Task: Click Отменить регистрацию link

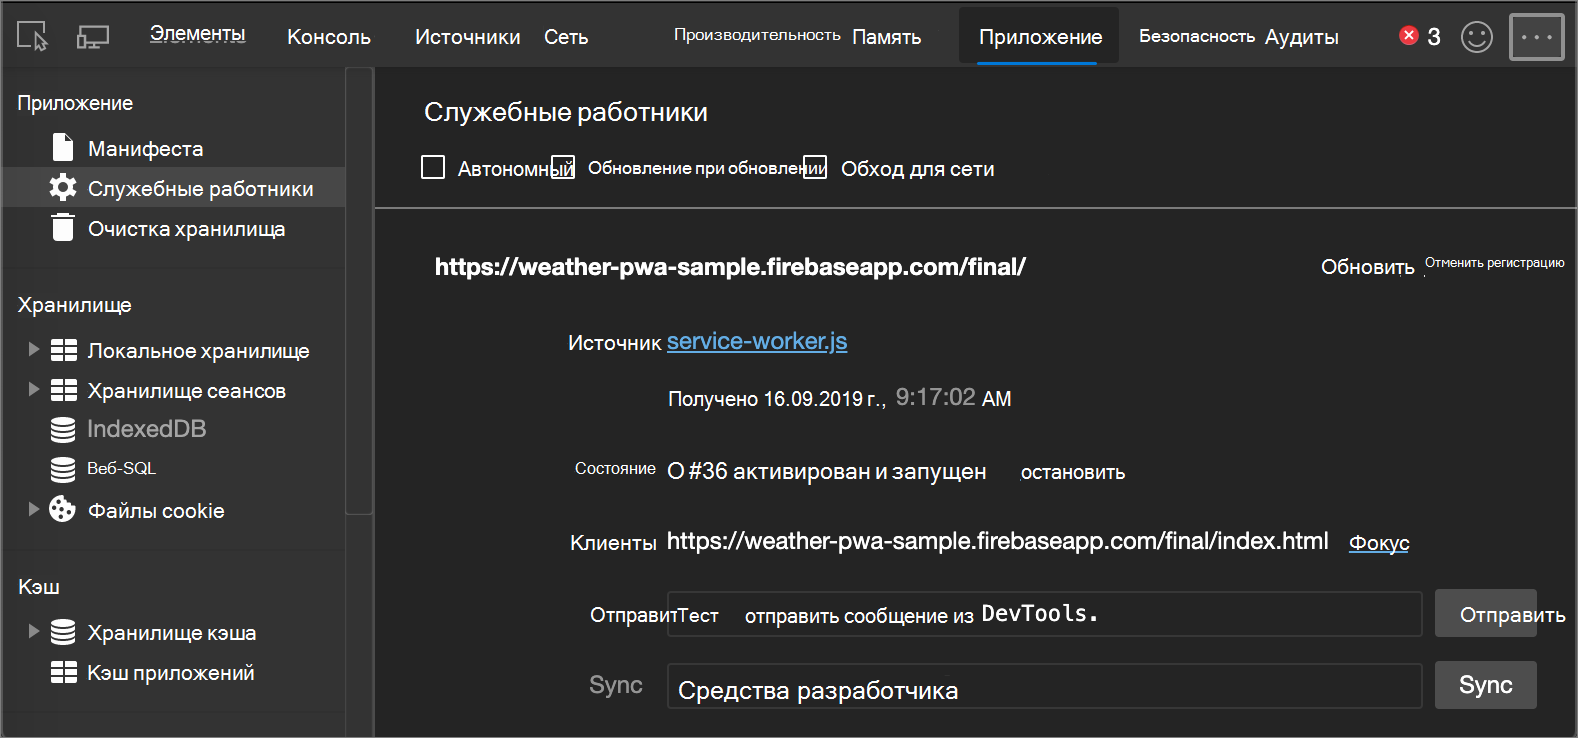Action: pos(1494,263)
